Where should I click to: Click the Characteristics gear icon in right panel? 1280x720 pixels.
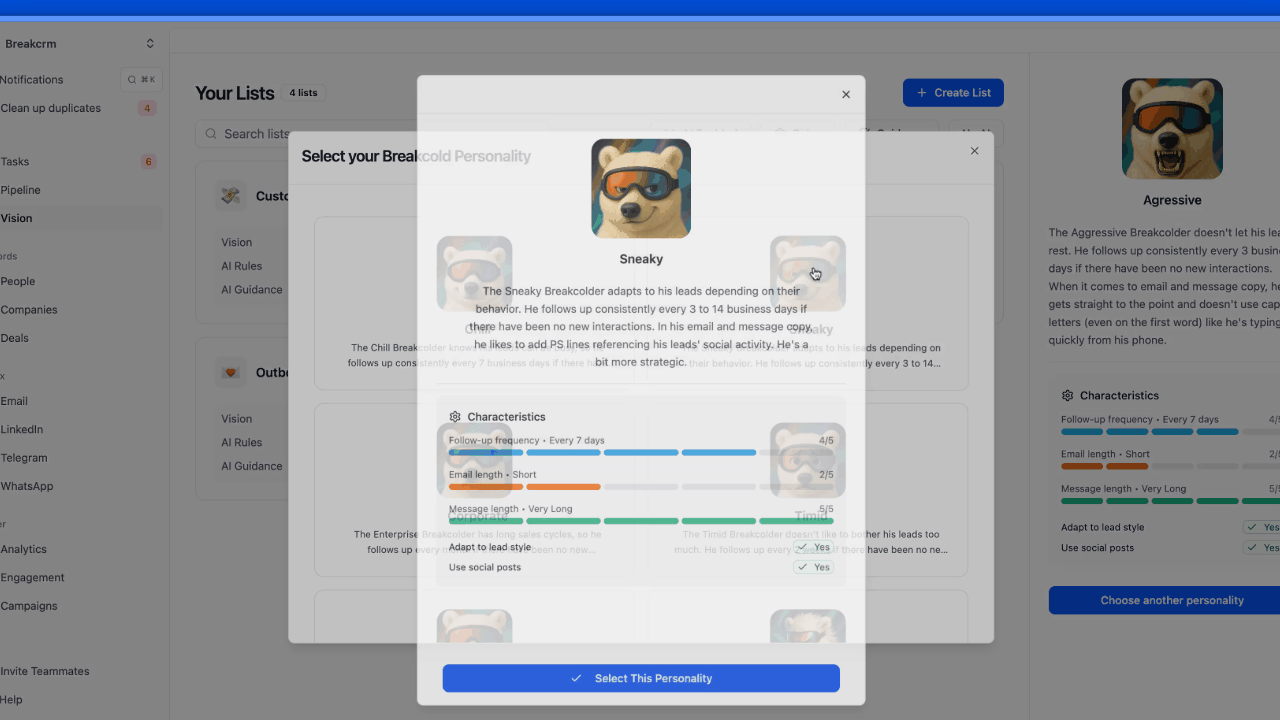coord(1067,396)
